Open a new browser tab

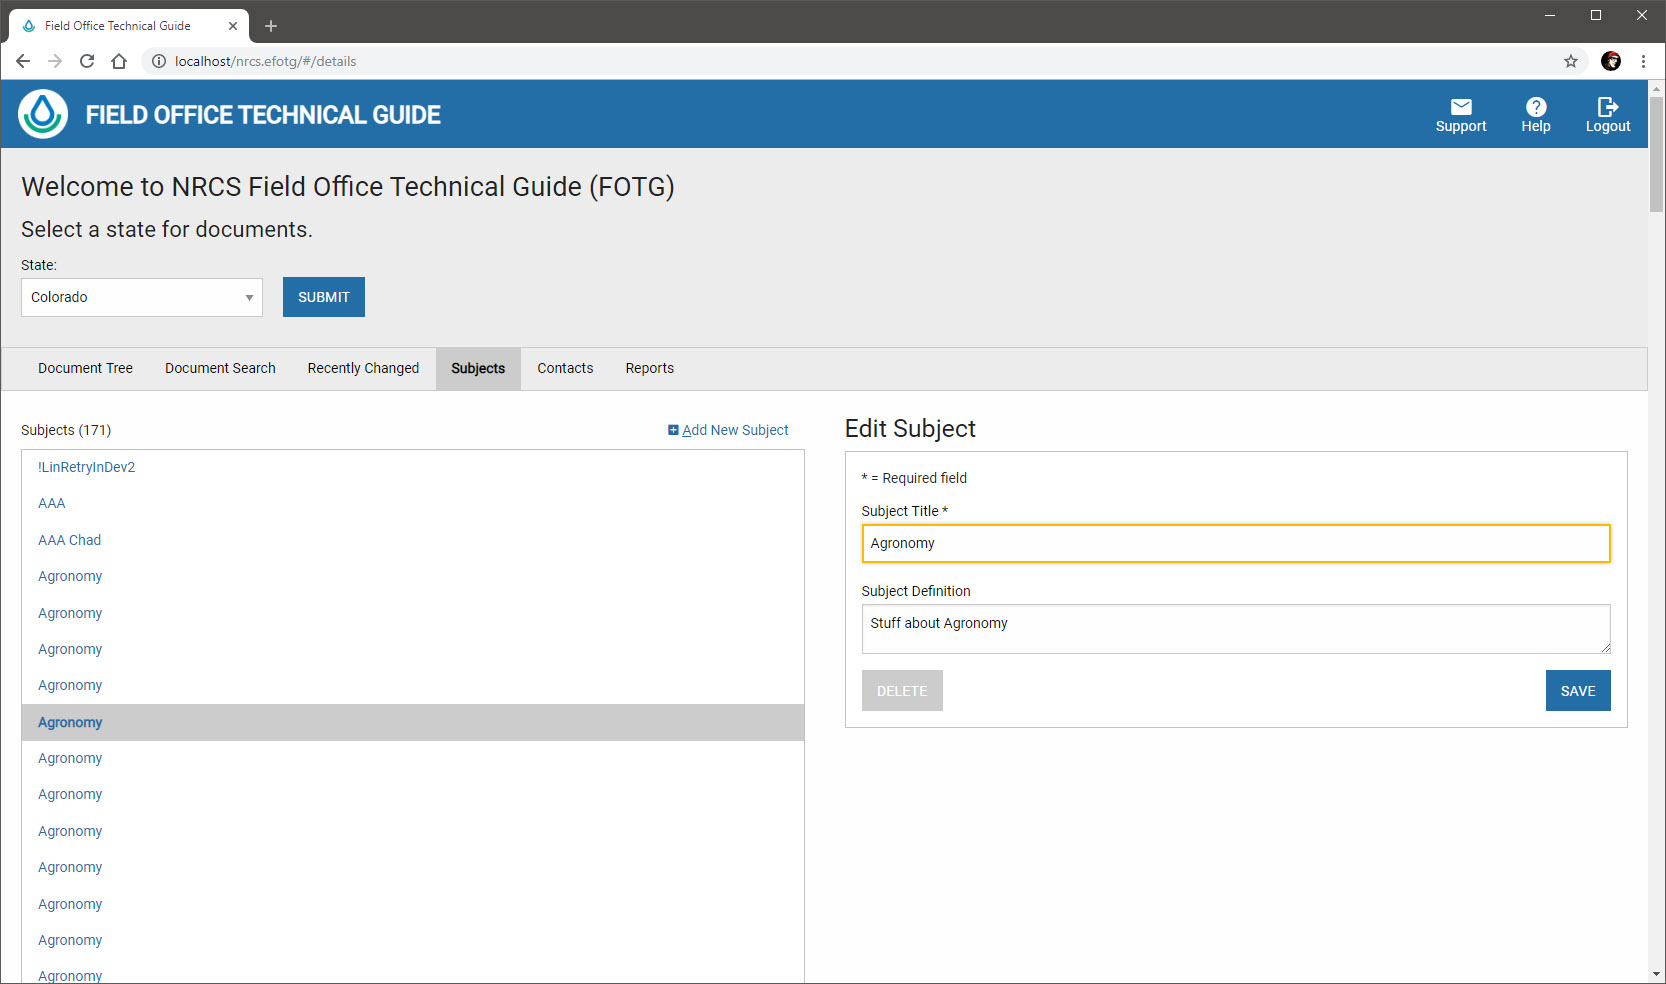click(270, 26)
